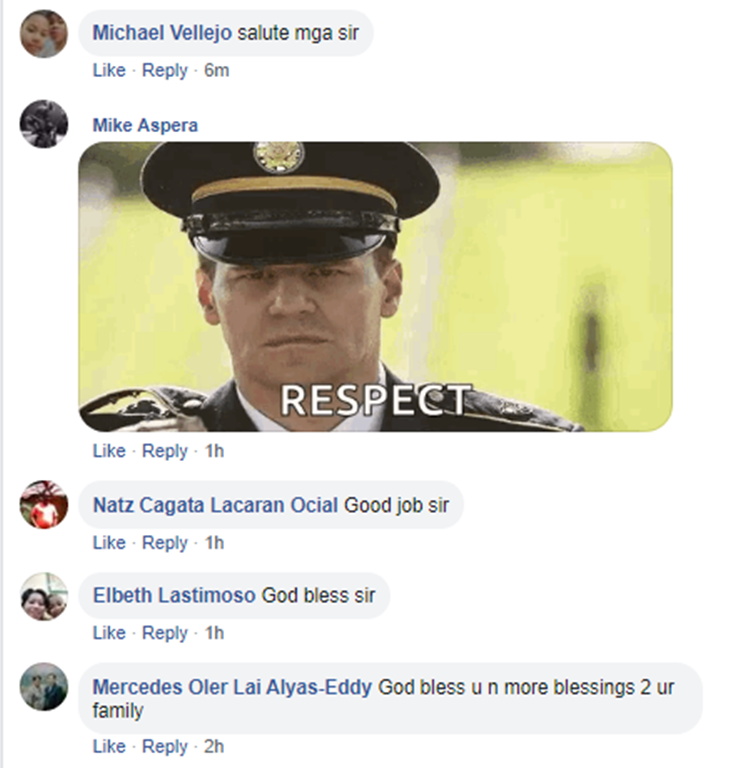750x768 pixels.
Task: Click the 6m timestamp on Michael's comment
Action: [217, 71]
